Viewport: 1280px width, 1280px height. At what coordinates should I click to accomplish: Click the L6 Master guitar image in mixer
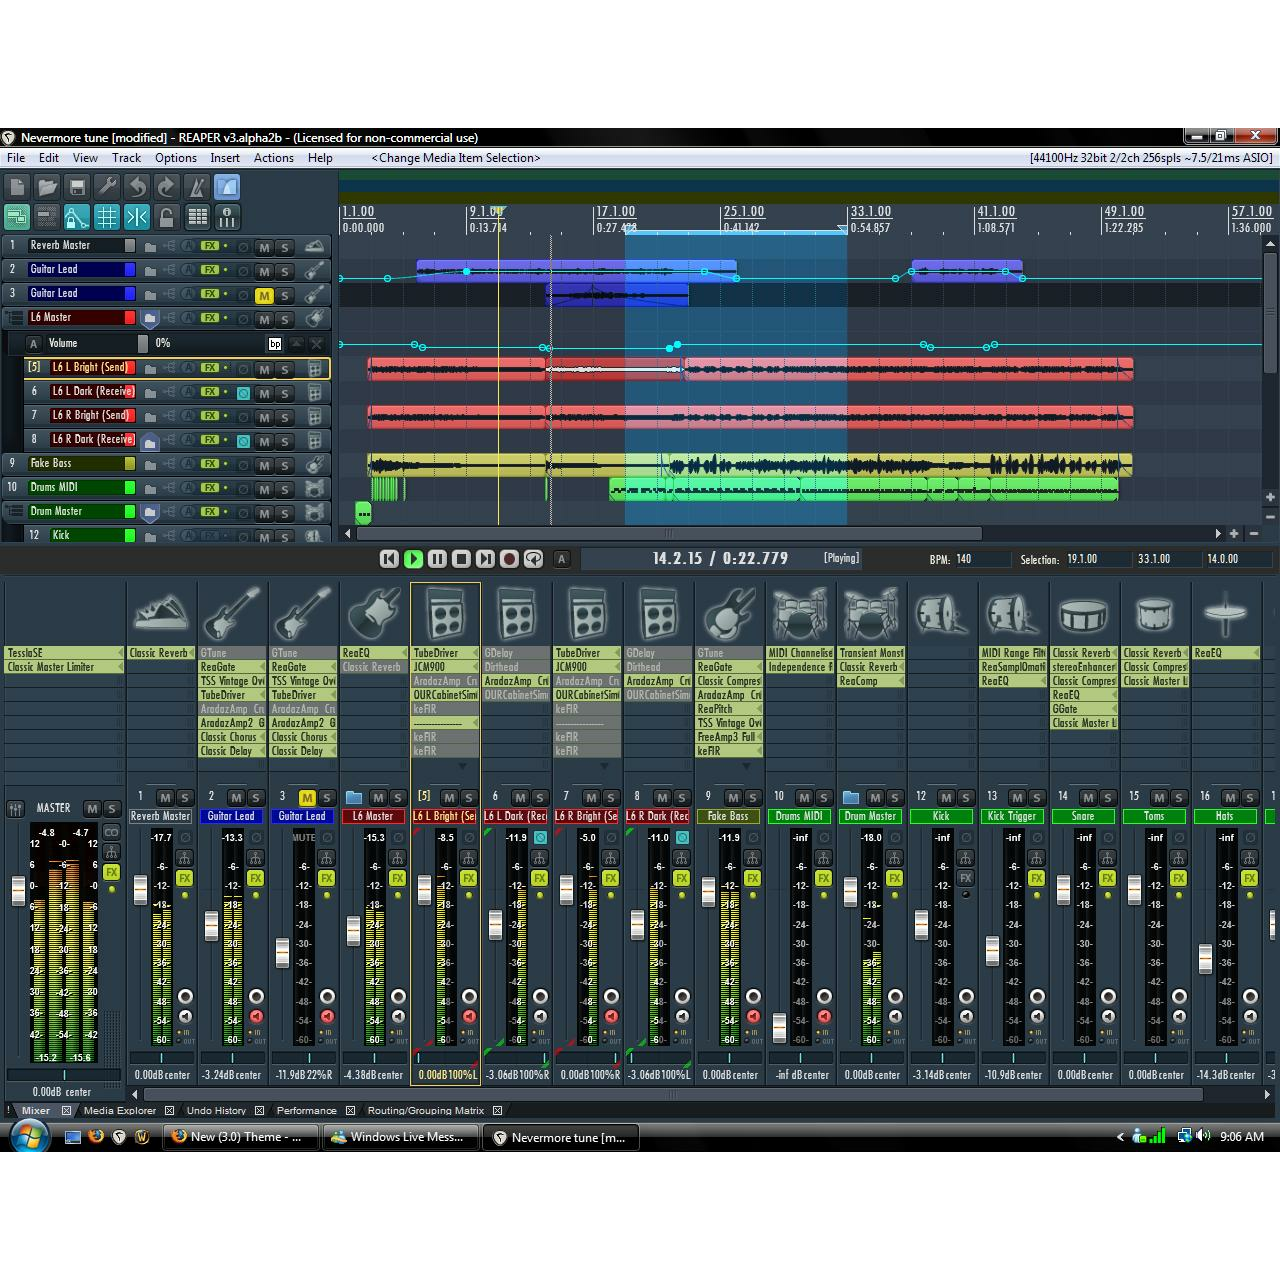[x=374, y=612]
